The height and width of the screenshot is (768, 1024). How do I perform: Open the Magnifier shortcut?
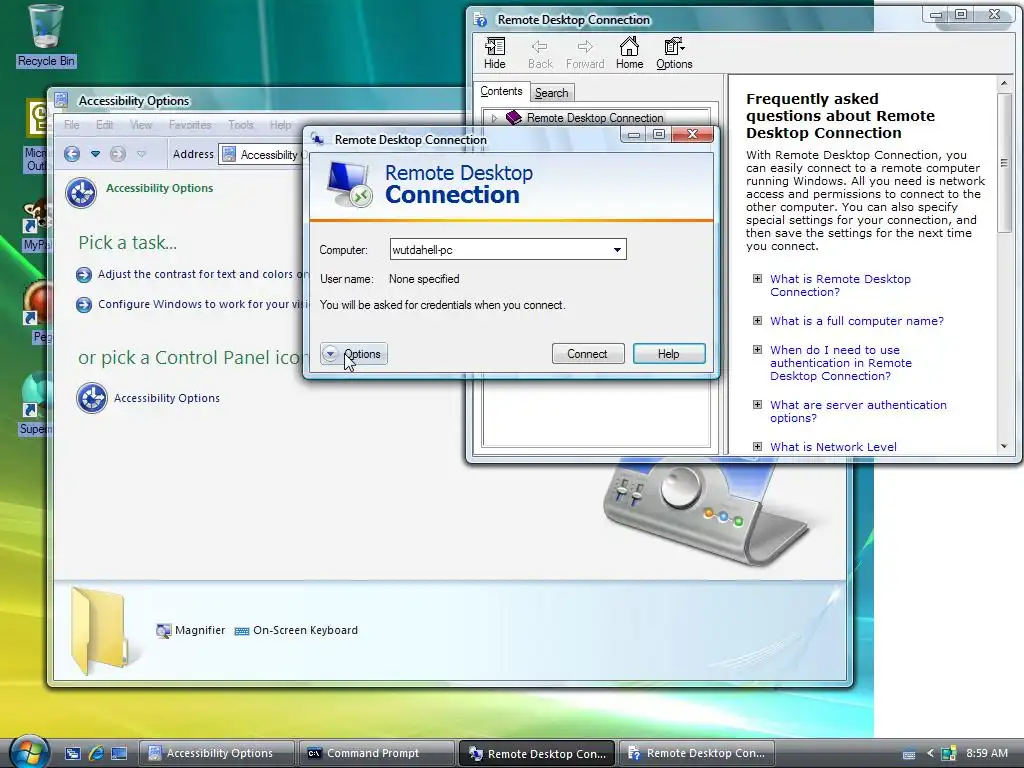click(191, 630)
